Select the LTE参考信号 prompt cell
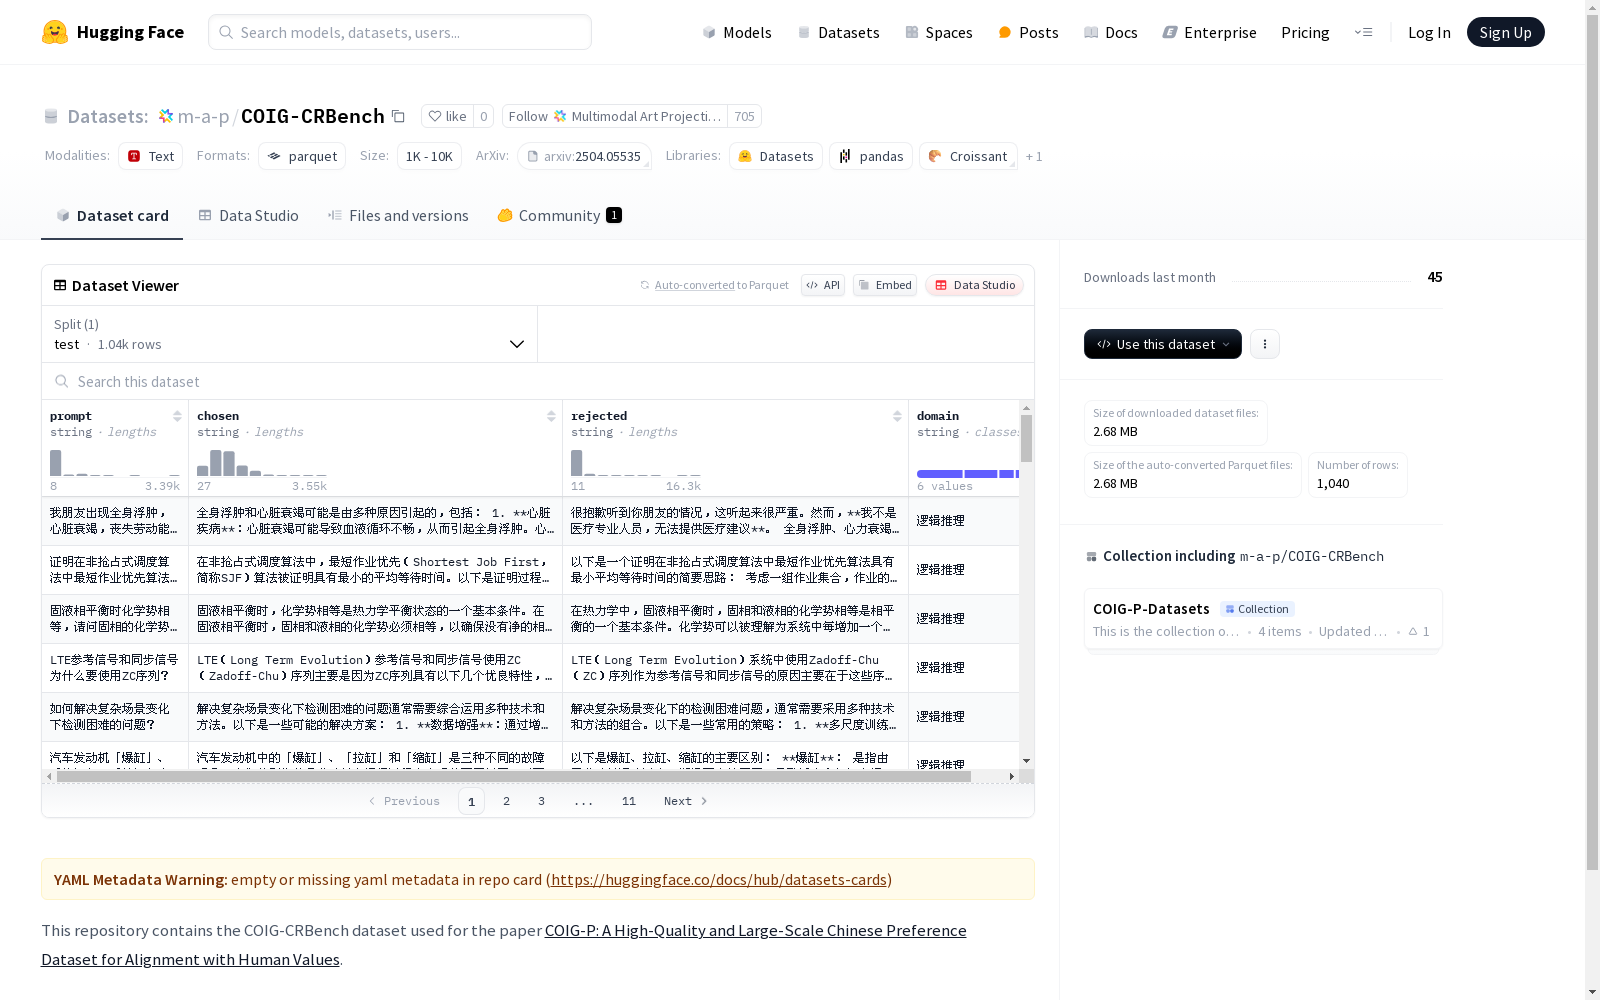Viewport: 1600px width, 1000px height. point(115,668)
